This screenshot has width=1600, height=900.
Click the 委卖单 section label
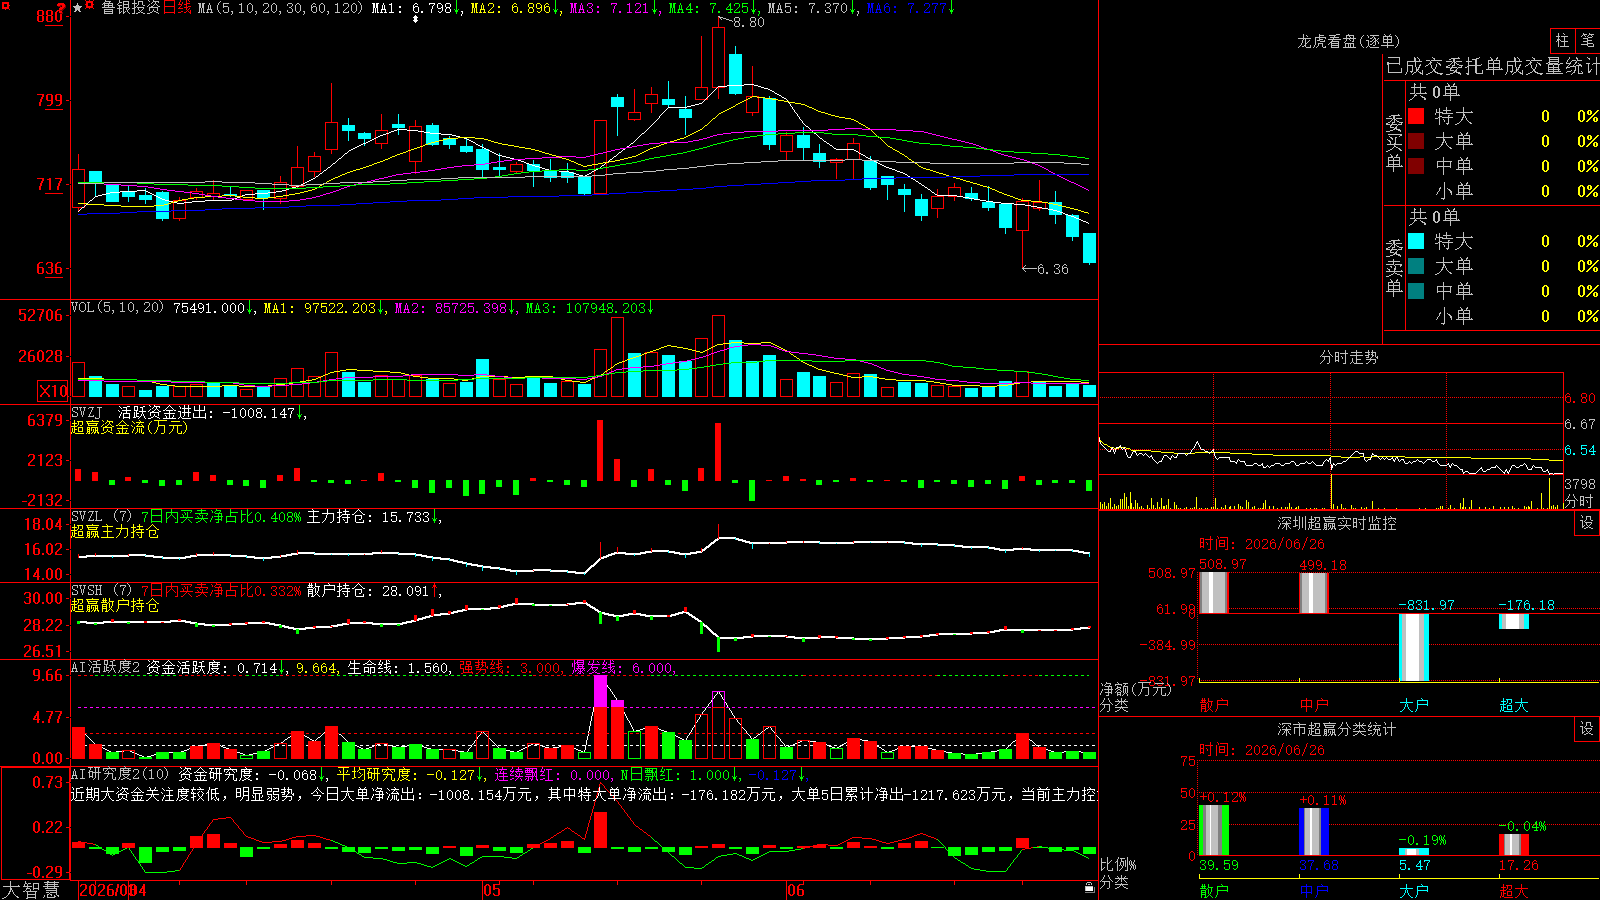1394,268
